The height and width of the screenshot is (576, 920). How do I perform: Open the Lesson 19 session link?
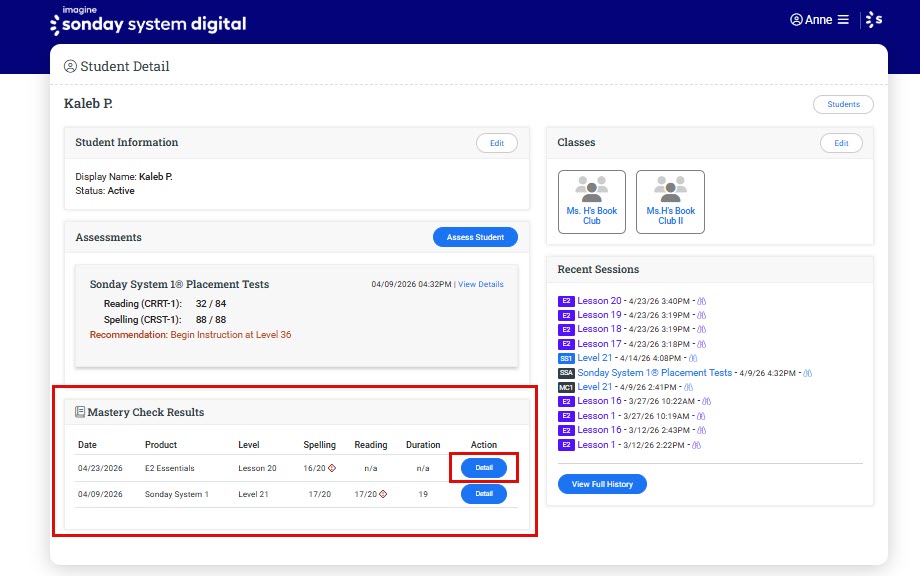click(599, 315)
